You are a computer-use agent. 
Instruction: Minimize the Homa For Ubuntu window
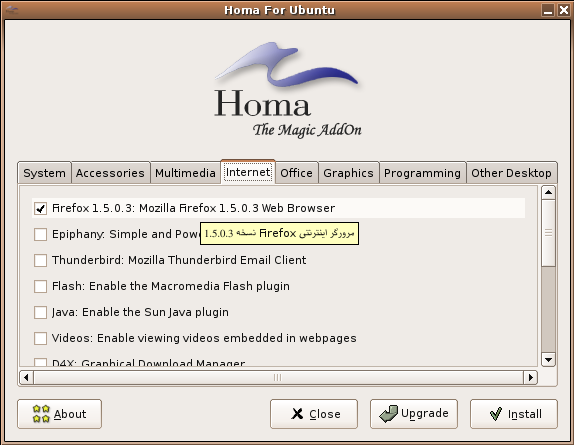pyautogui.click(x=548, y=10)
